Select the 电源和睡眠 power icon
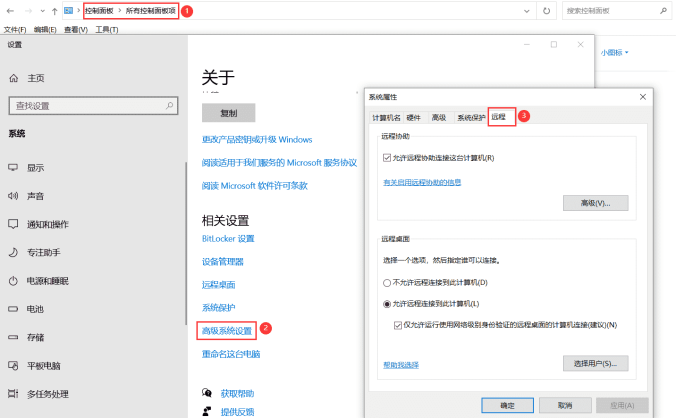 coord(13,281)
